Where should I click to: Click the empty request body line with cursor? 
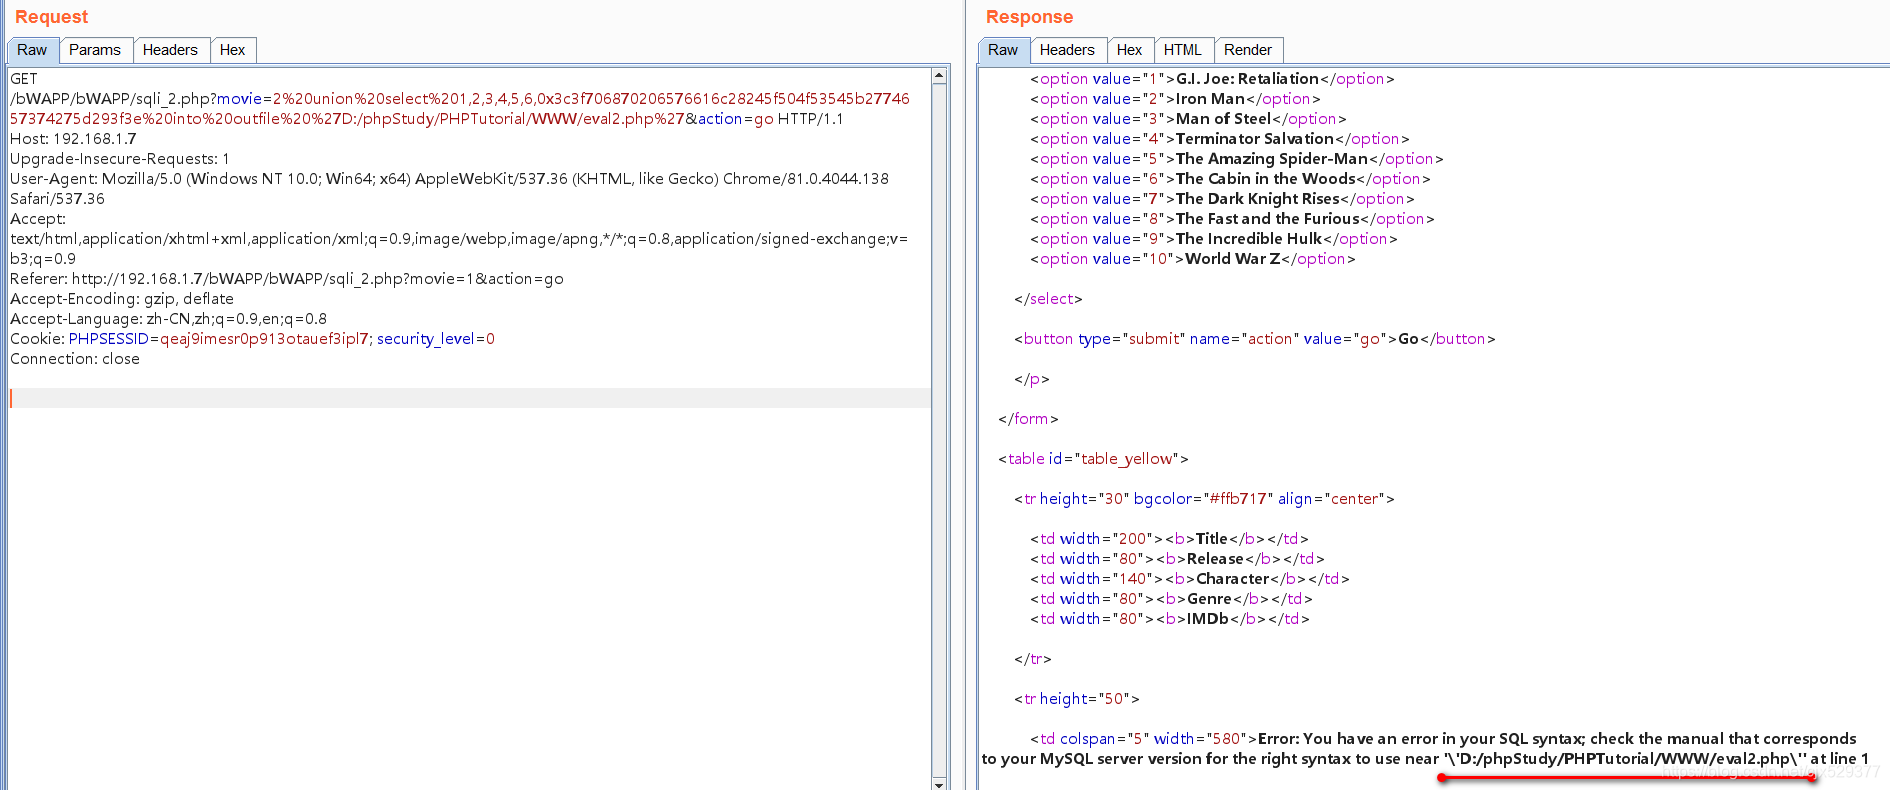pos(470,398)
